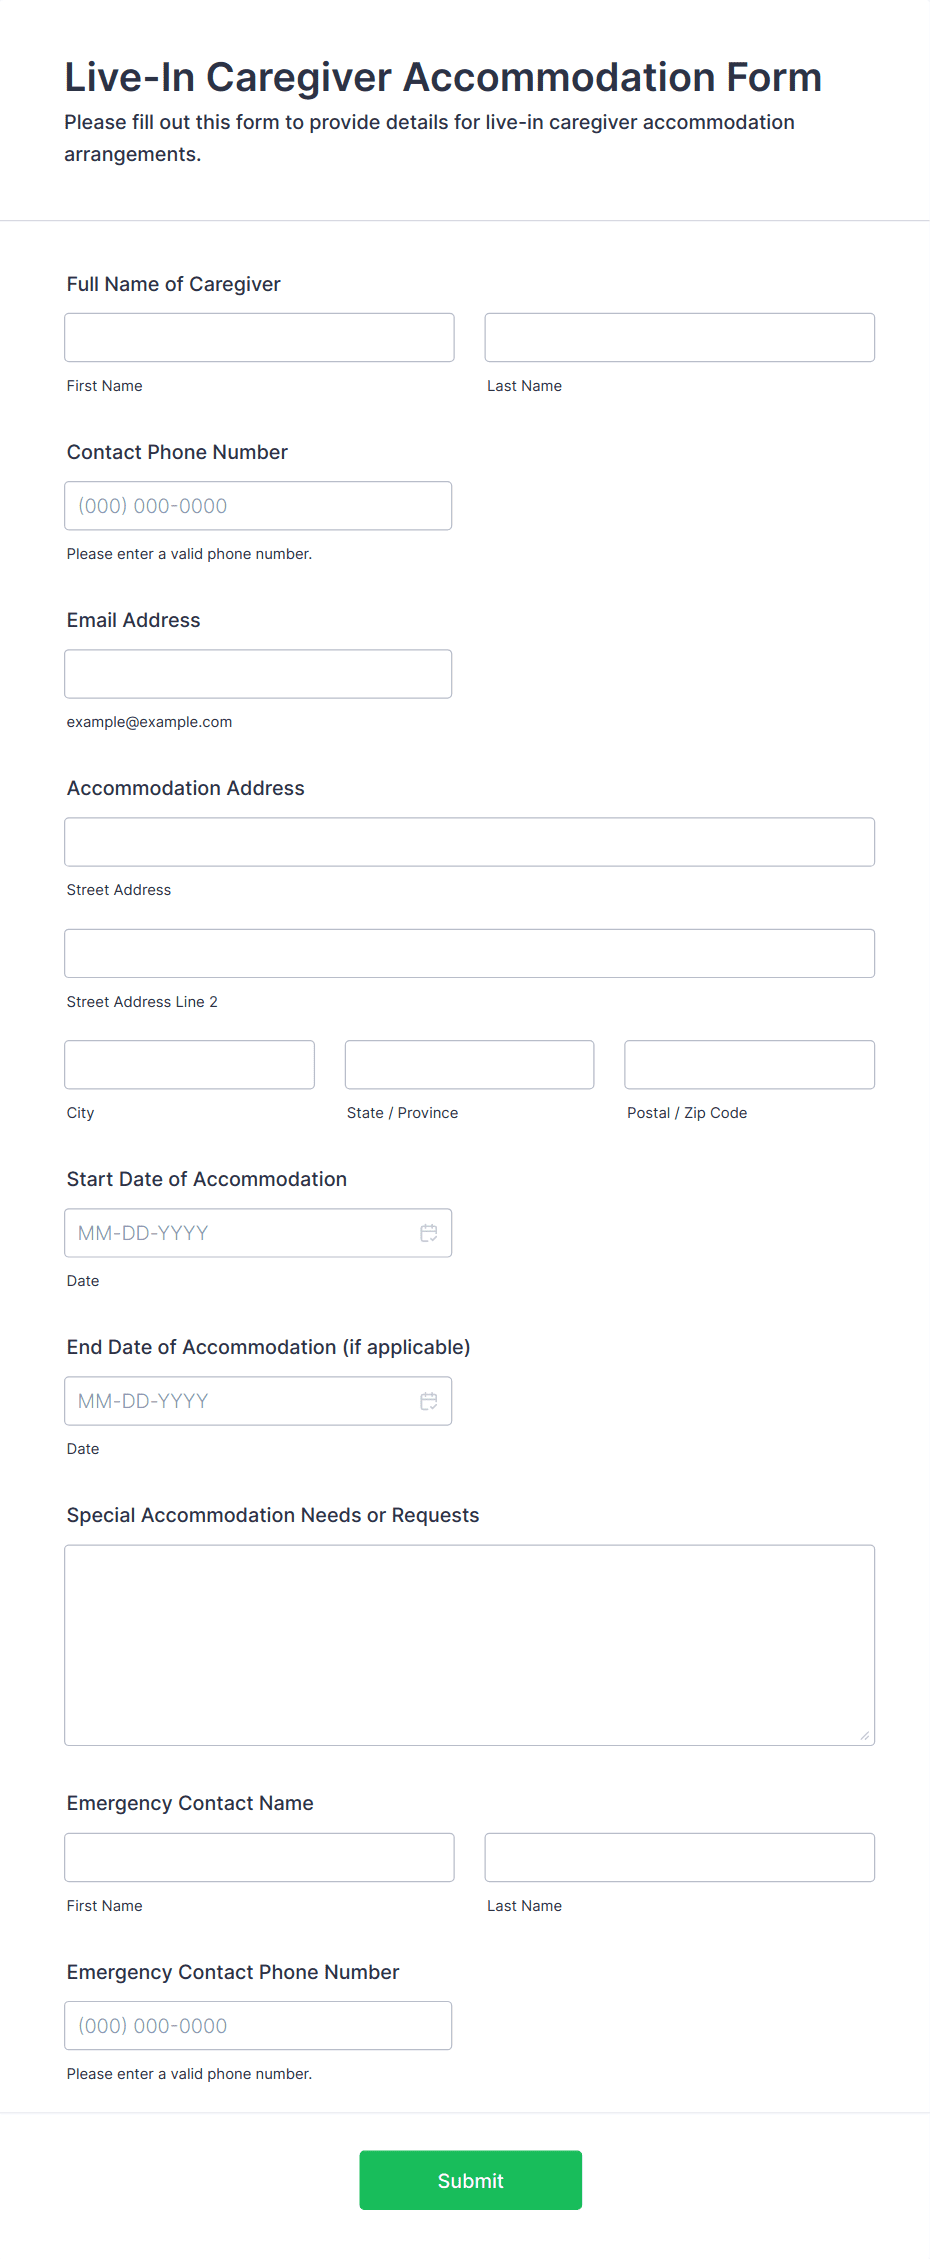
Task: Click the Postal / Zip Code field
Action: [x=749, y=1064]
